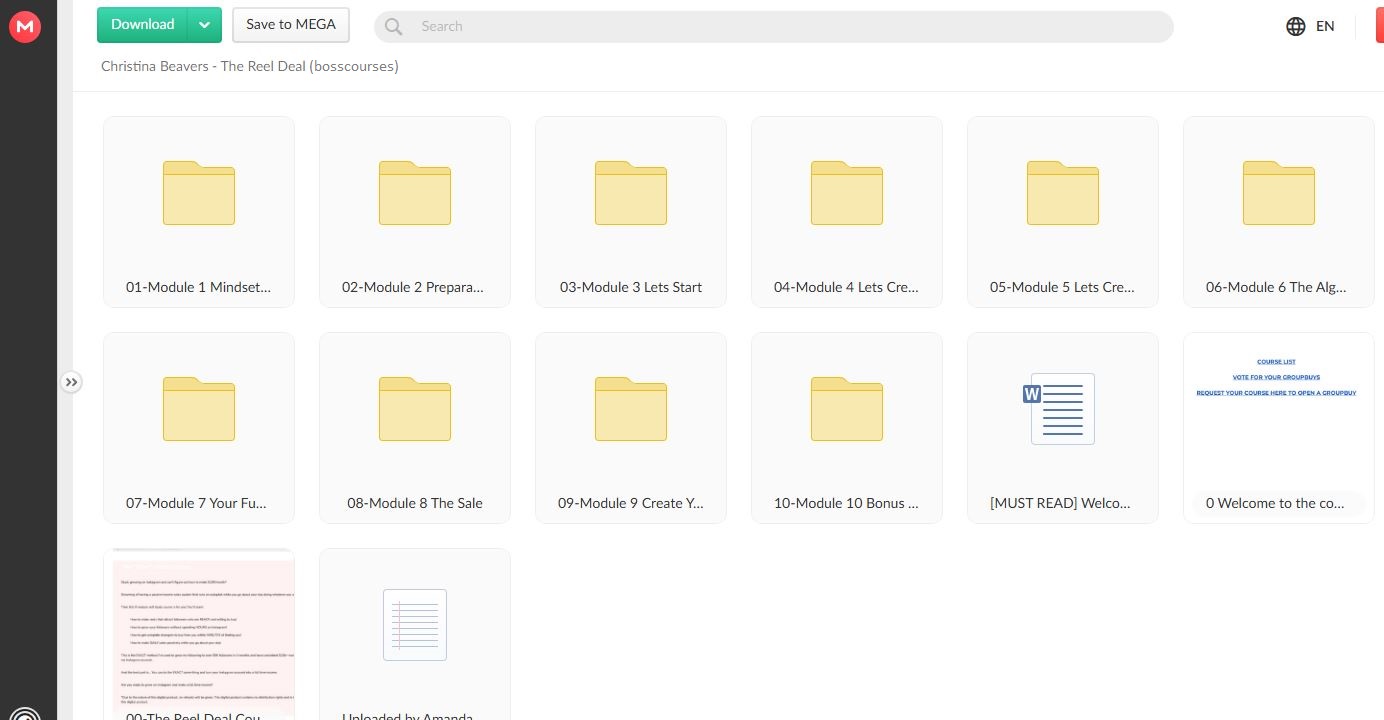Expand the collapsed left sidebar panel
Image resolution: width=1384 pixels, height=720 pixels.
tap(71, 382)
